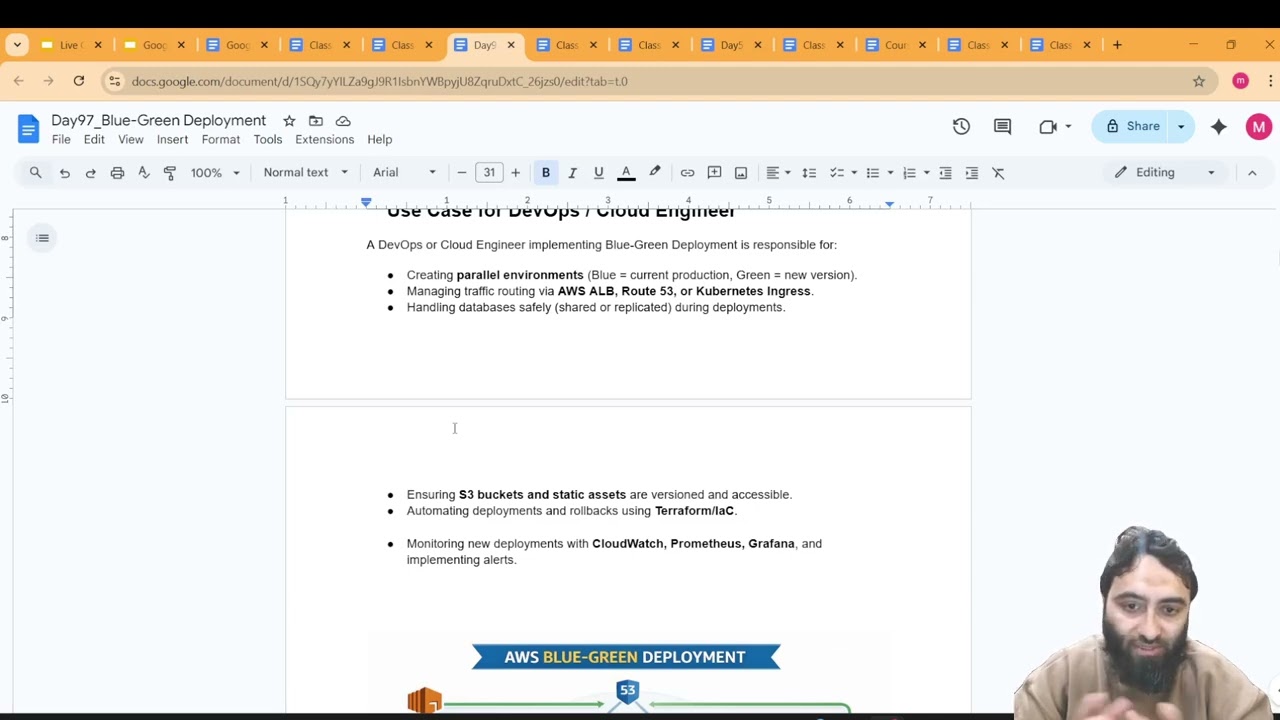1280x720 pixels.
Task: Open the Insert menu
Action: click(x=172, y=140)
